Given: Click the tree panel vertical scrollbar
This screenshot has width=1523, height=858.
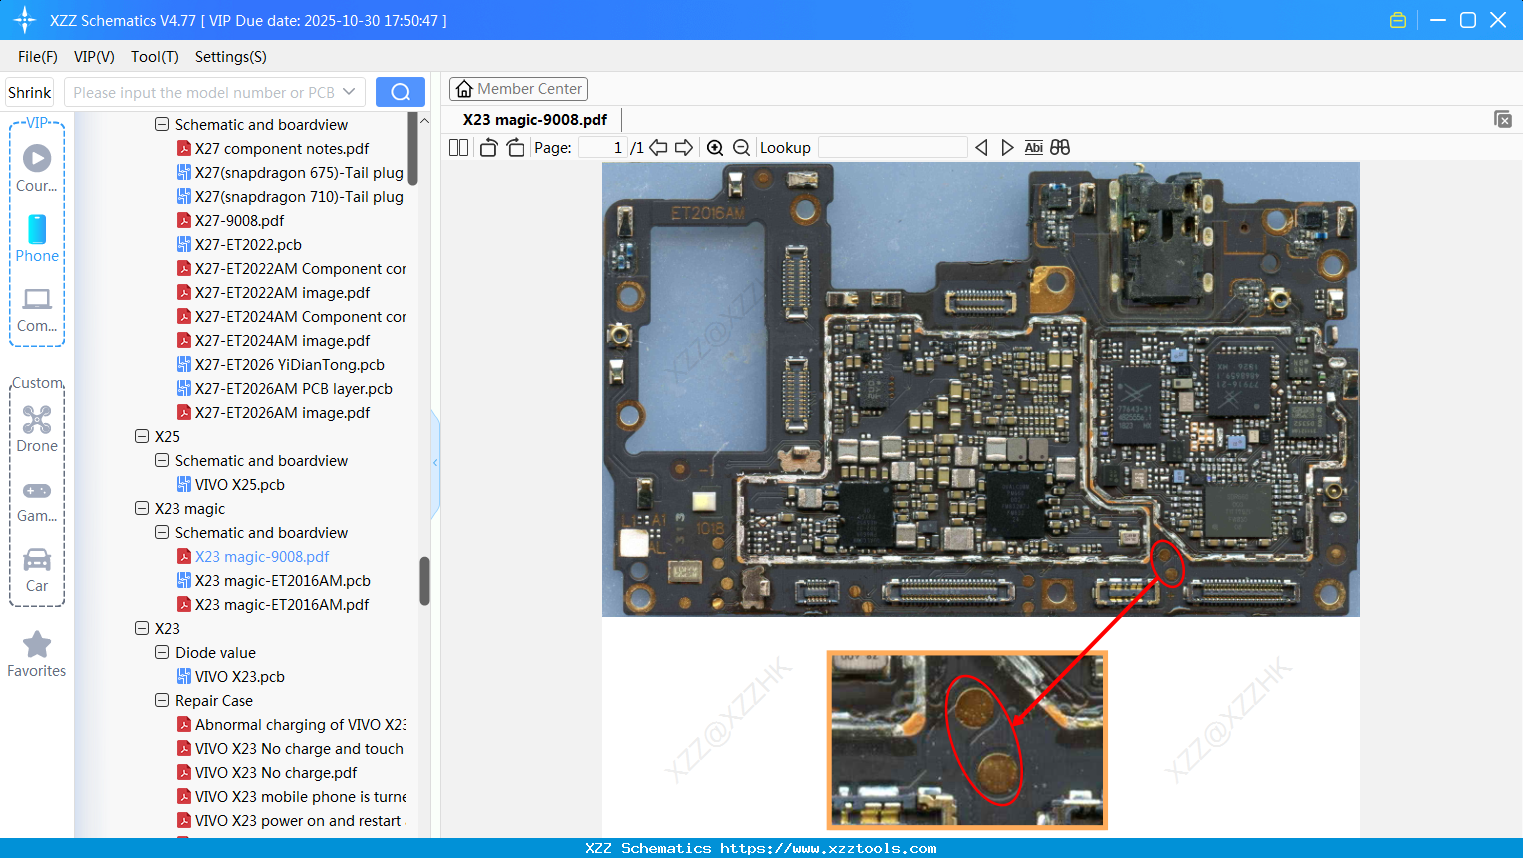Looking at the screenshot, I should 424,581.
